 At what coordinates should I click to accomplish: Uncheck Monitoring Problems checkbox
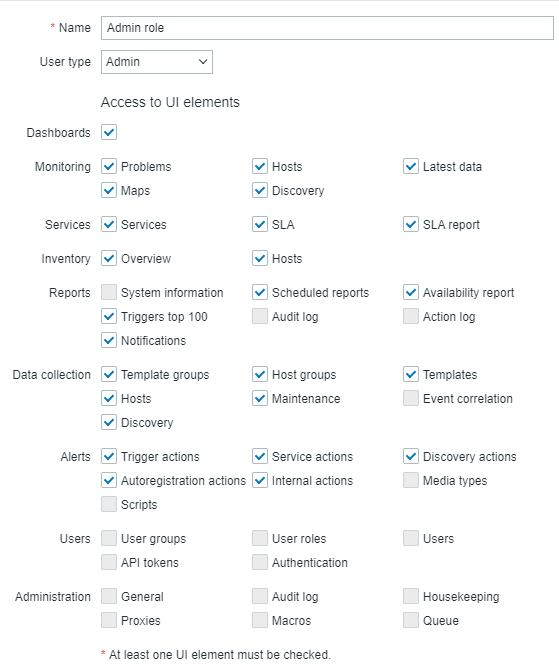coord(109,166)
